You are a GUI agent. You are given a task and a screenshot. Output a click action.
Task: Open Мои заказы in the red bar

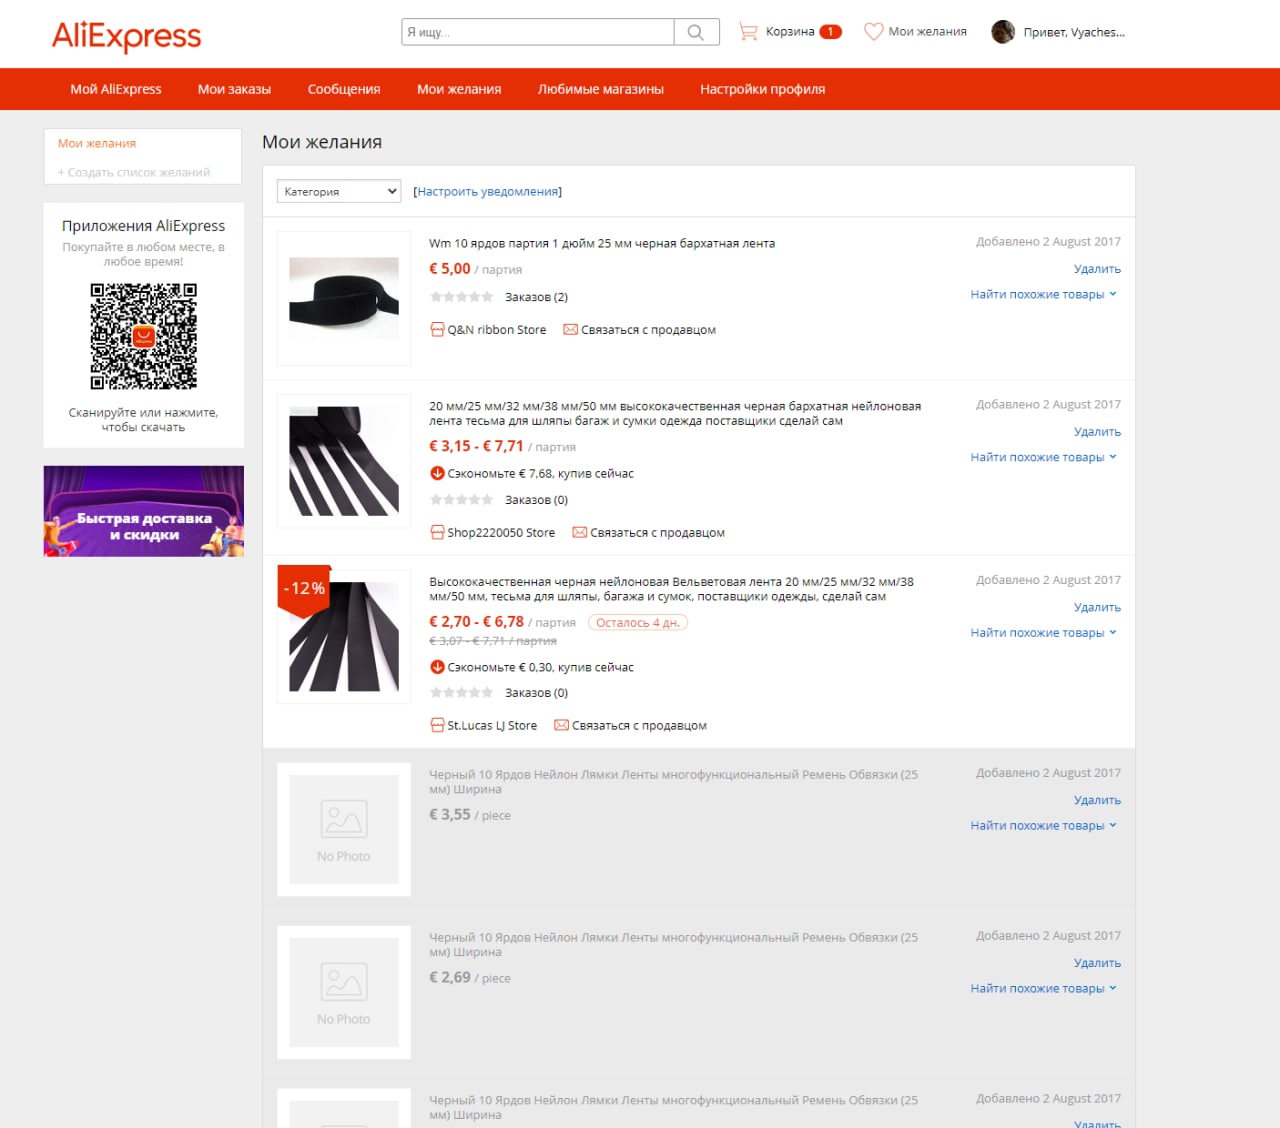pos(234,89)
